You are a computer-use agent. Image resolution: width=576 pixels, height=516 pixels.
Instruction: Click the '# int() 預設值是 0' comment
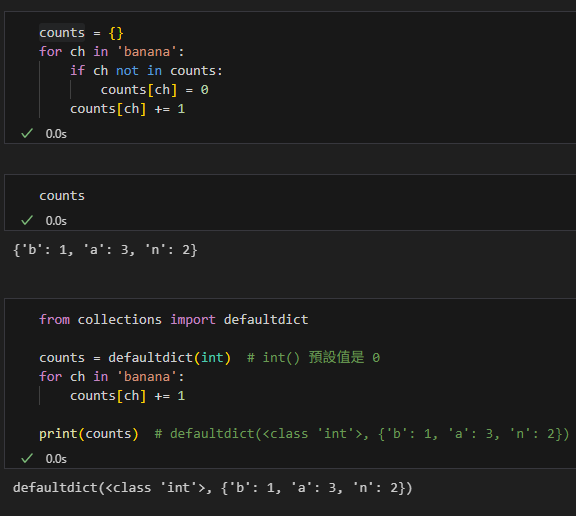(313, 358)
